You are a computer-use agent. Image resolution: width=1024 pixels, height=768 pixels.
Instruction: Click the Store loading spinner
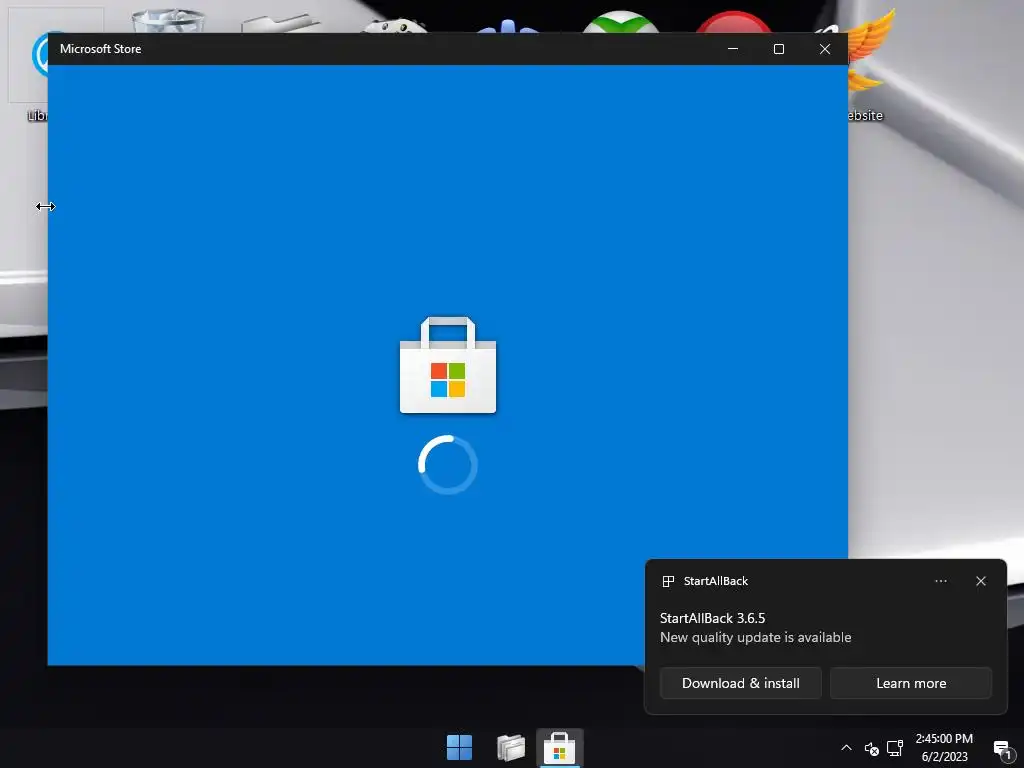[x=448, y=464]
